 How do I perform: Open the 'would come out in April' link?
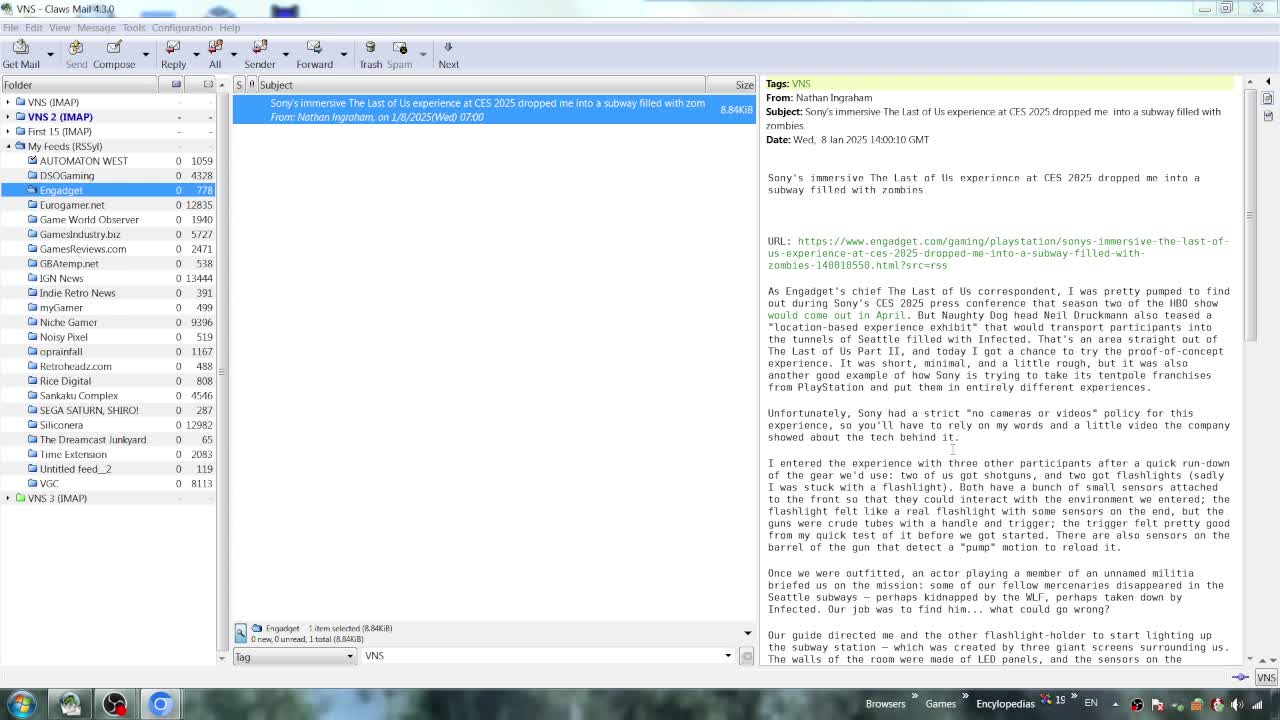point(836,315)
